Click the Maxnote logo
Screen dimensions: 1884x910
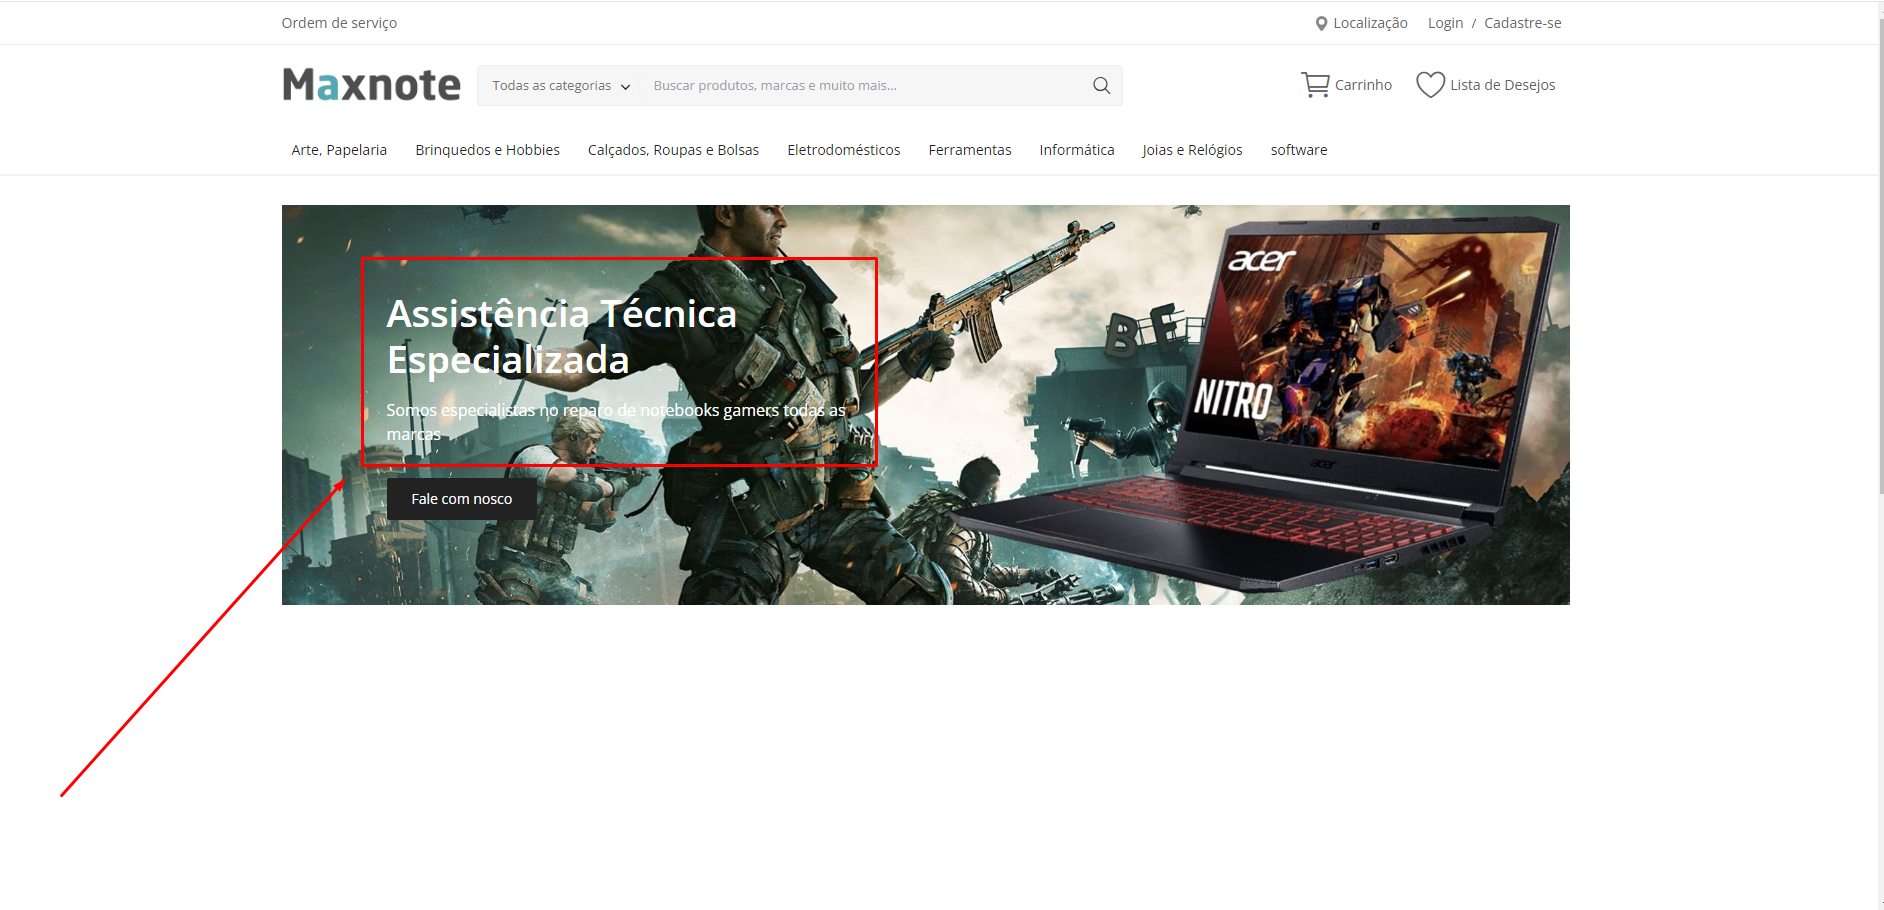(x=371, y=85)
